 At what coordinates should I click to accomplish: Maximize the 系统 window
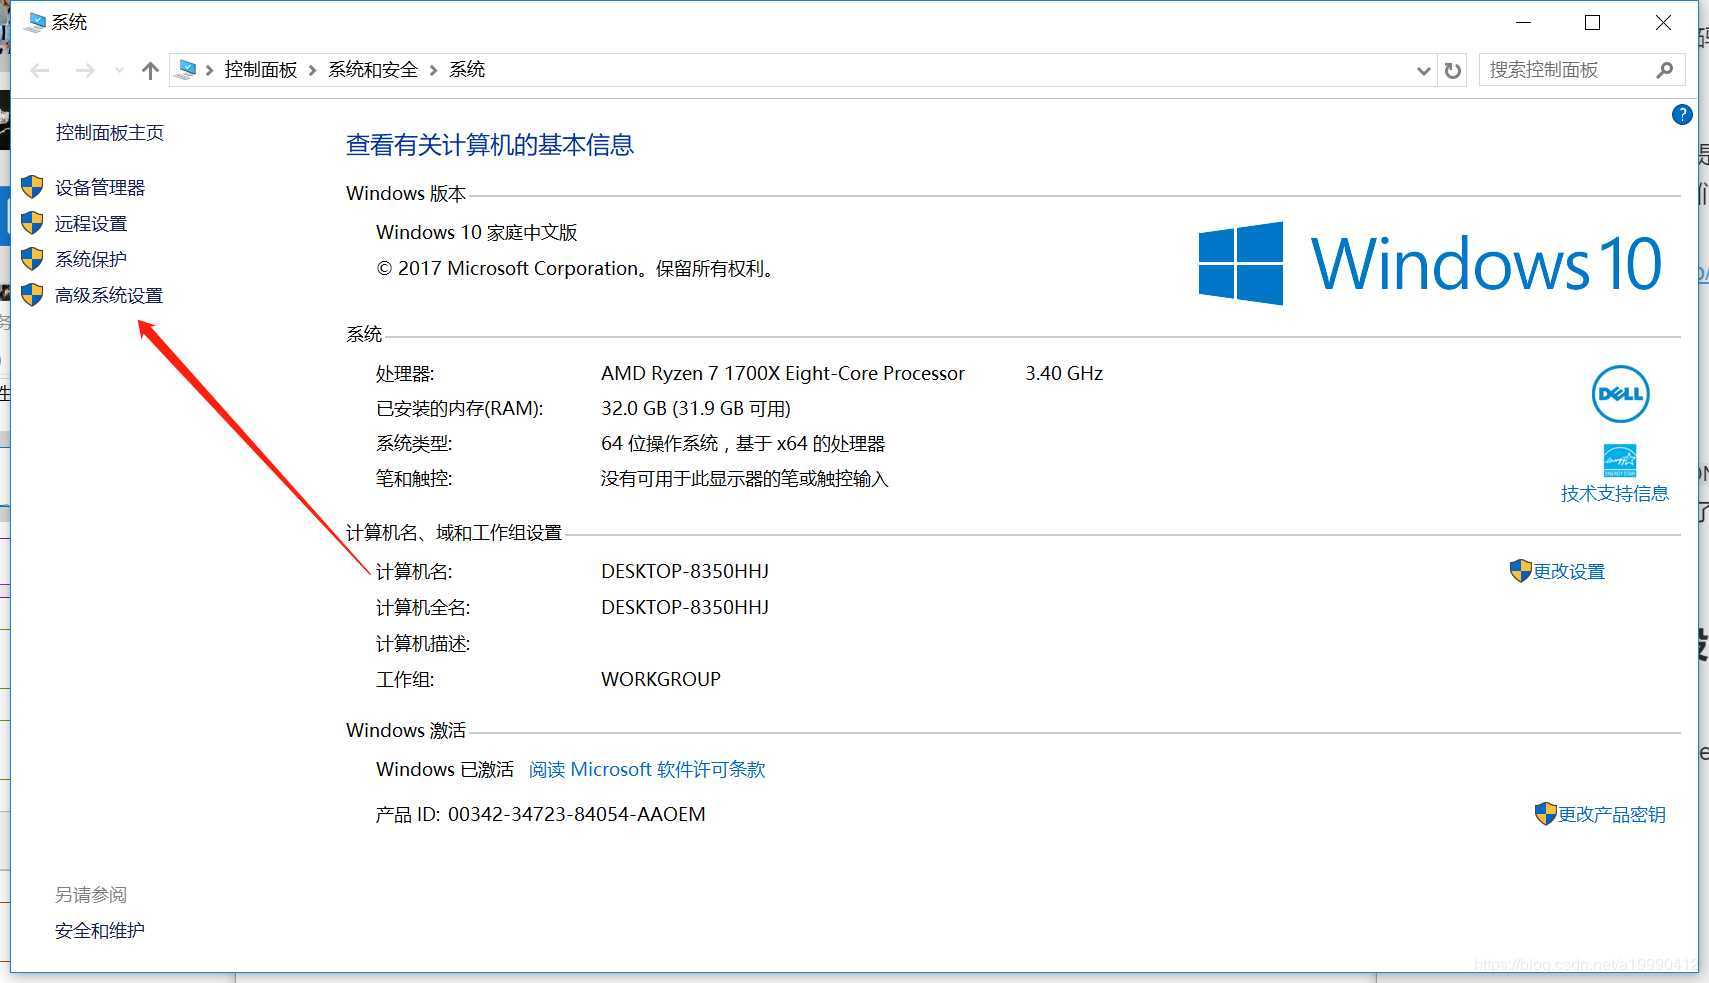tap(1593, 22)
